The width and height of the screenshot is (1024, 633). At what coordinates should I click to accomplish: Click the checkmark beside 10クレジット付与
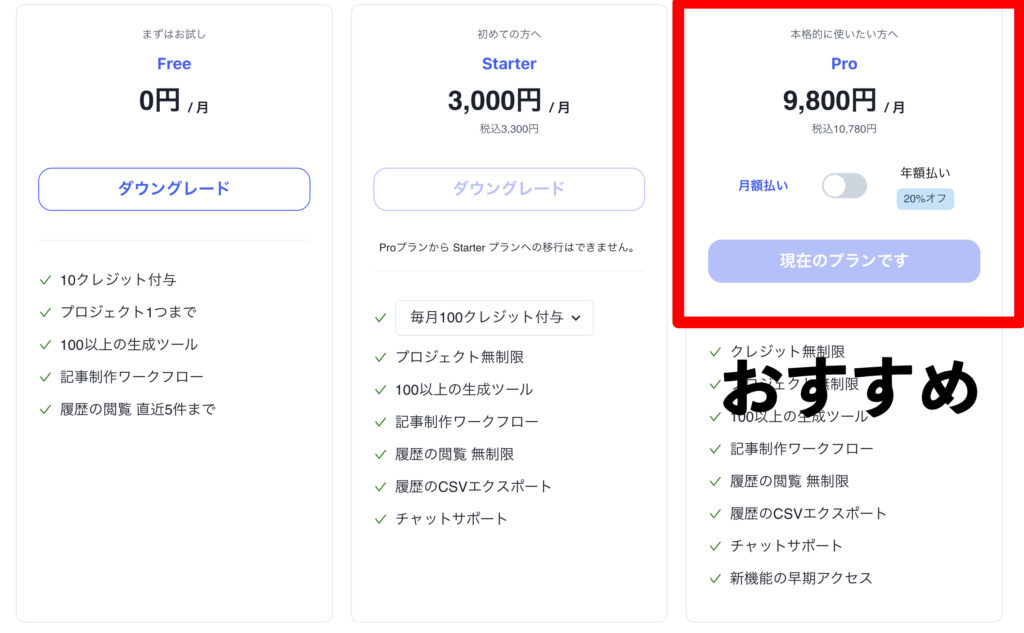pos(45,280)
